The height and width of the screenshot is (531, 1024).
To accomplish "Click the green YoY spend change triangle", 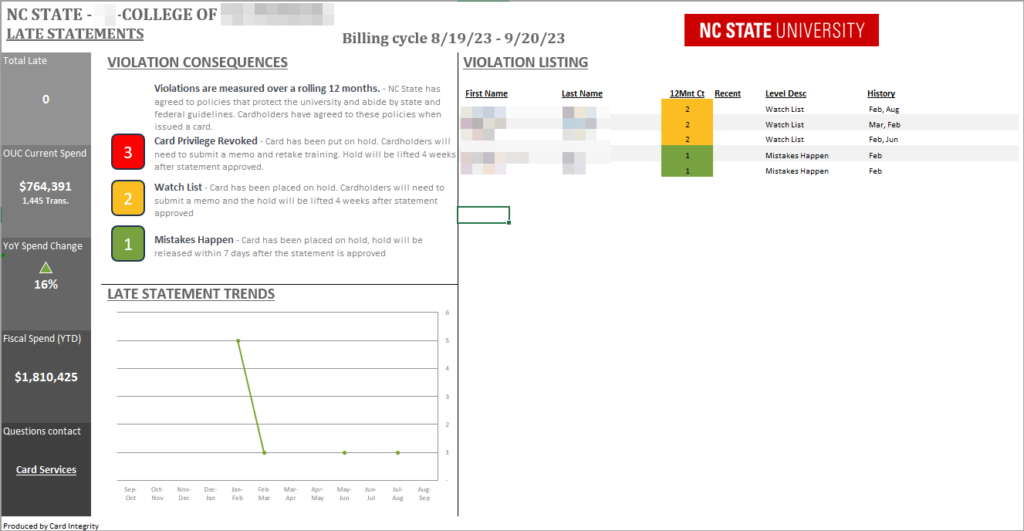I will tap(46, 267).
